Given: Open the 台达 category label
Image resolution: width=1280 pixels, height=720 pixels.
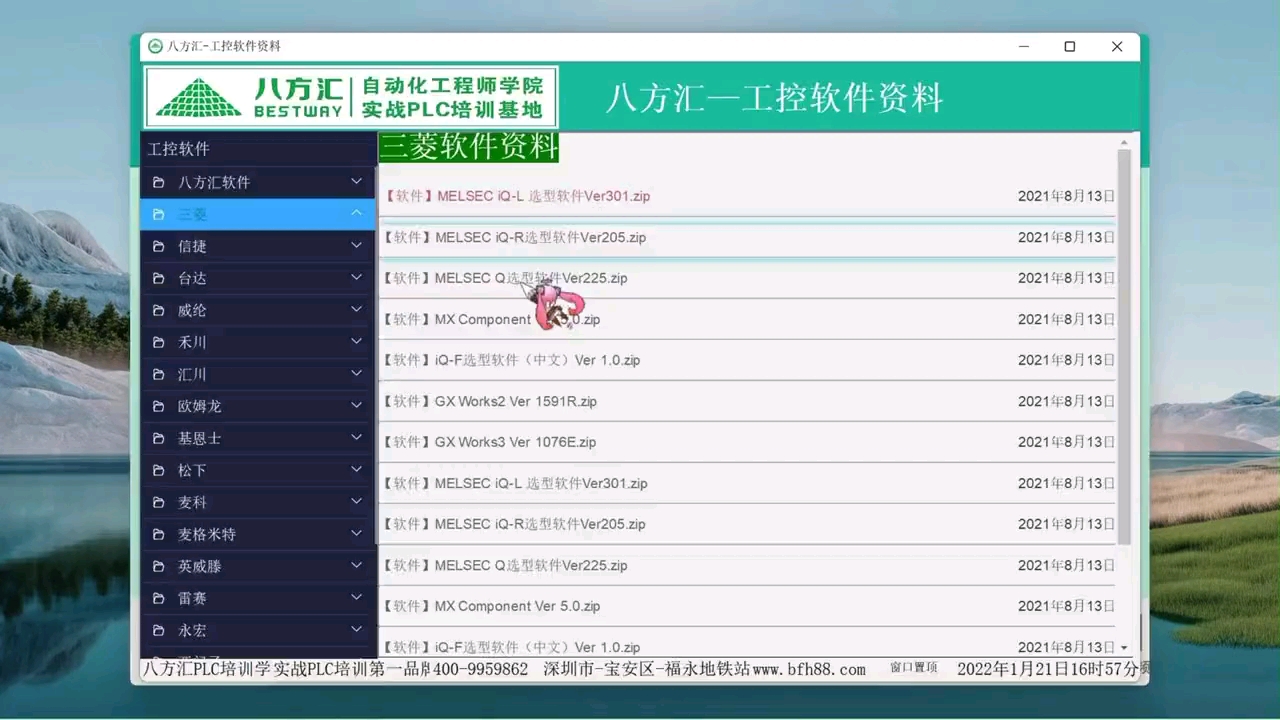Looking at the screenshot, I should [x=192, y=278].
